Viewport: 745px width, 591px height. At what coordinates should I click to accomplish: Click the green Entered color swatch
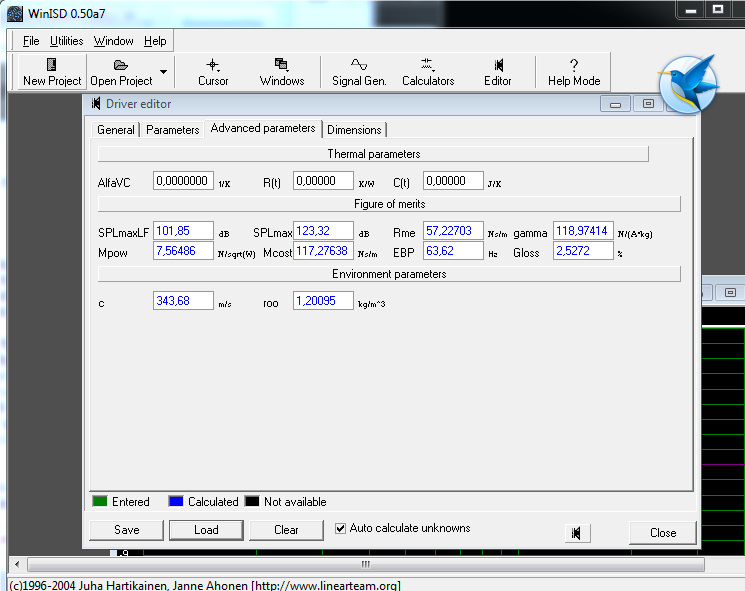point(100,502)
